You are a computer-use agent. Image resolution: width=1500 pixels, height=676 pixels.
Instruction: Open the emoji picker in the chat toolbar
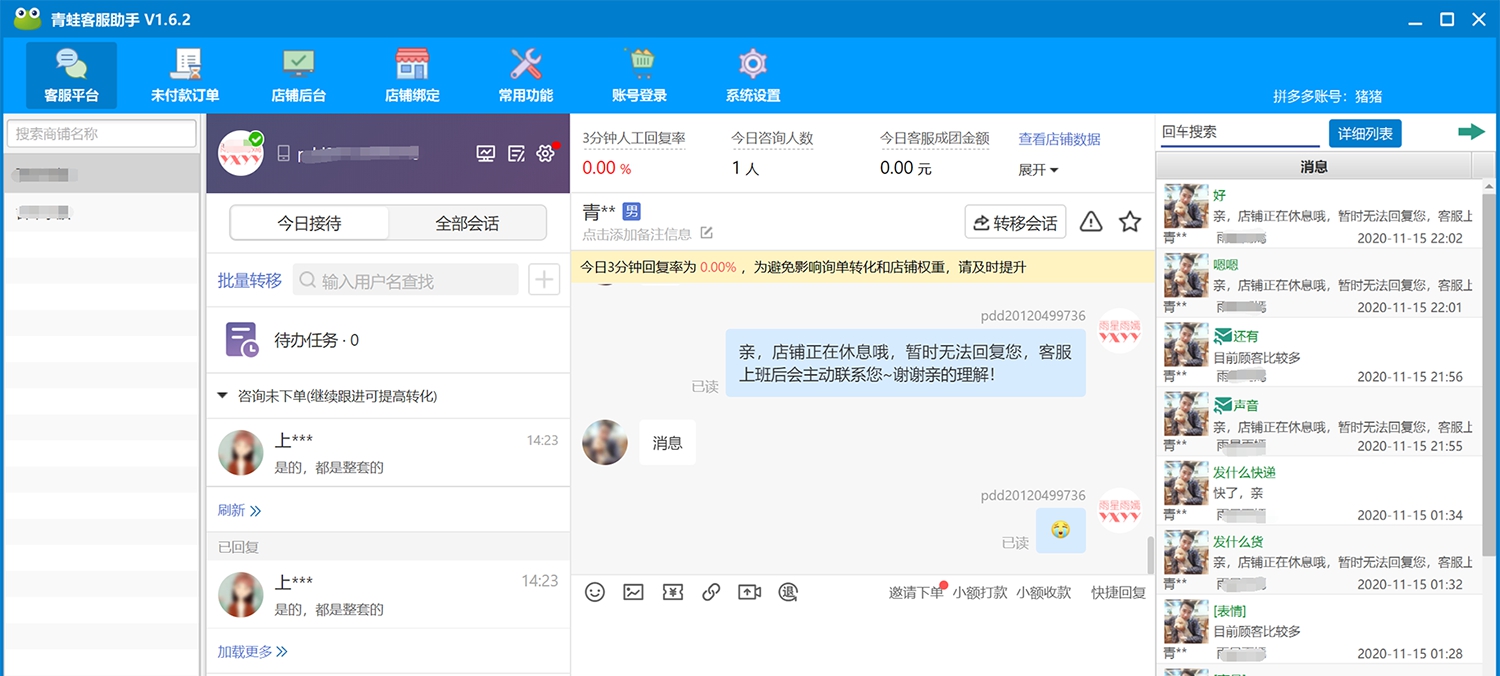pyautogui.click(x=595, y=591)
